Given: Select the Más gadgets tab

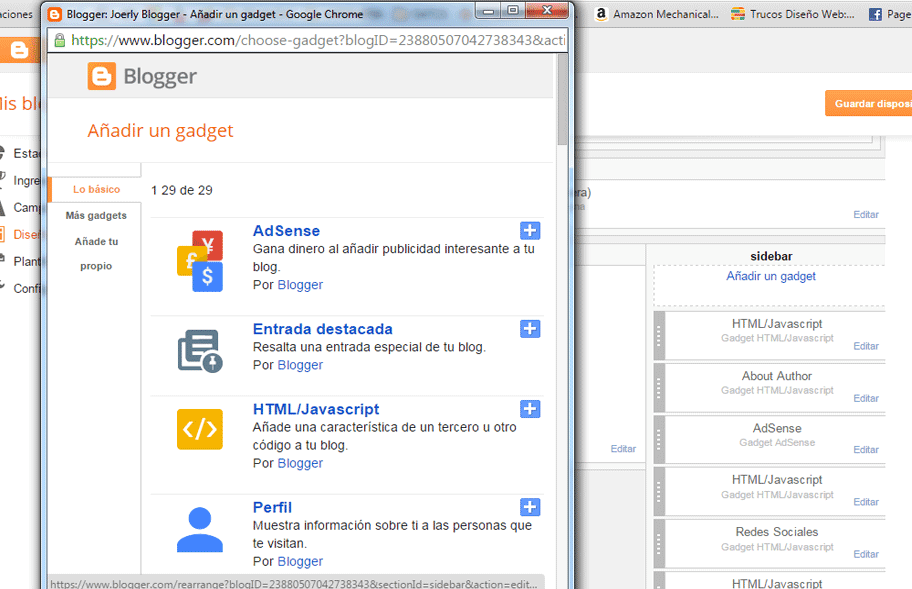Looking at the screenshot, I should pos(96,216).
